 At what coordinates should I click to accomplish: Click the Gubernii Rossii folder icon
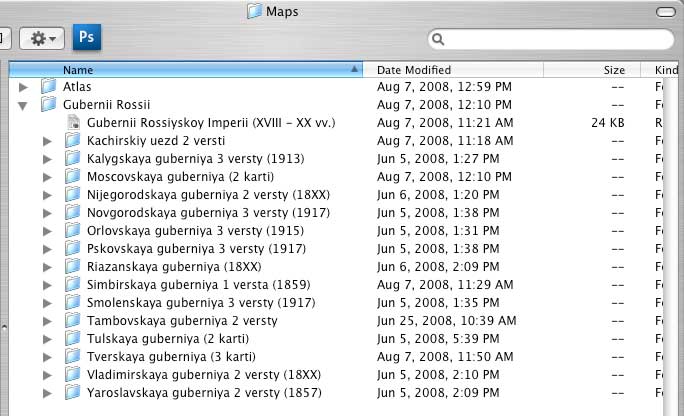coord(48,105)
